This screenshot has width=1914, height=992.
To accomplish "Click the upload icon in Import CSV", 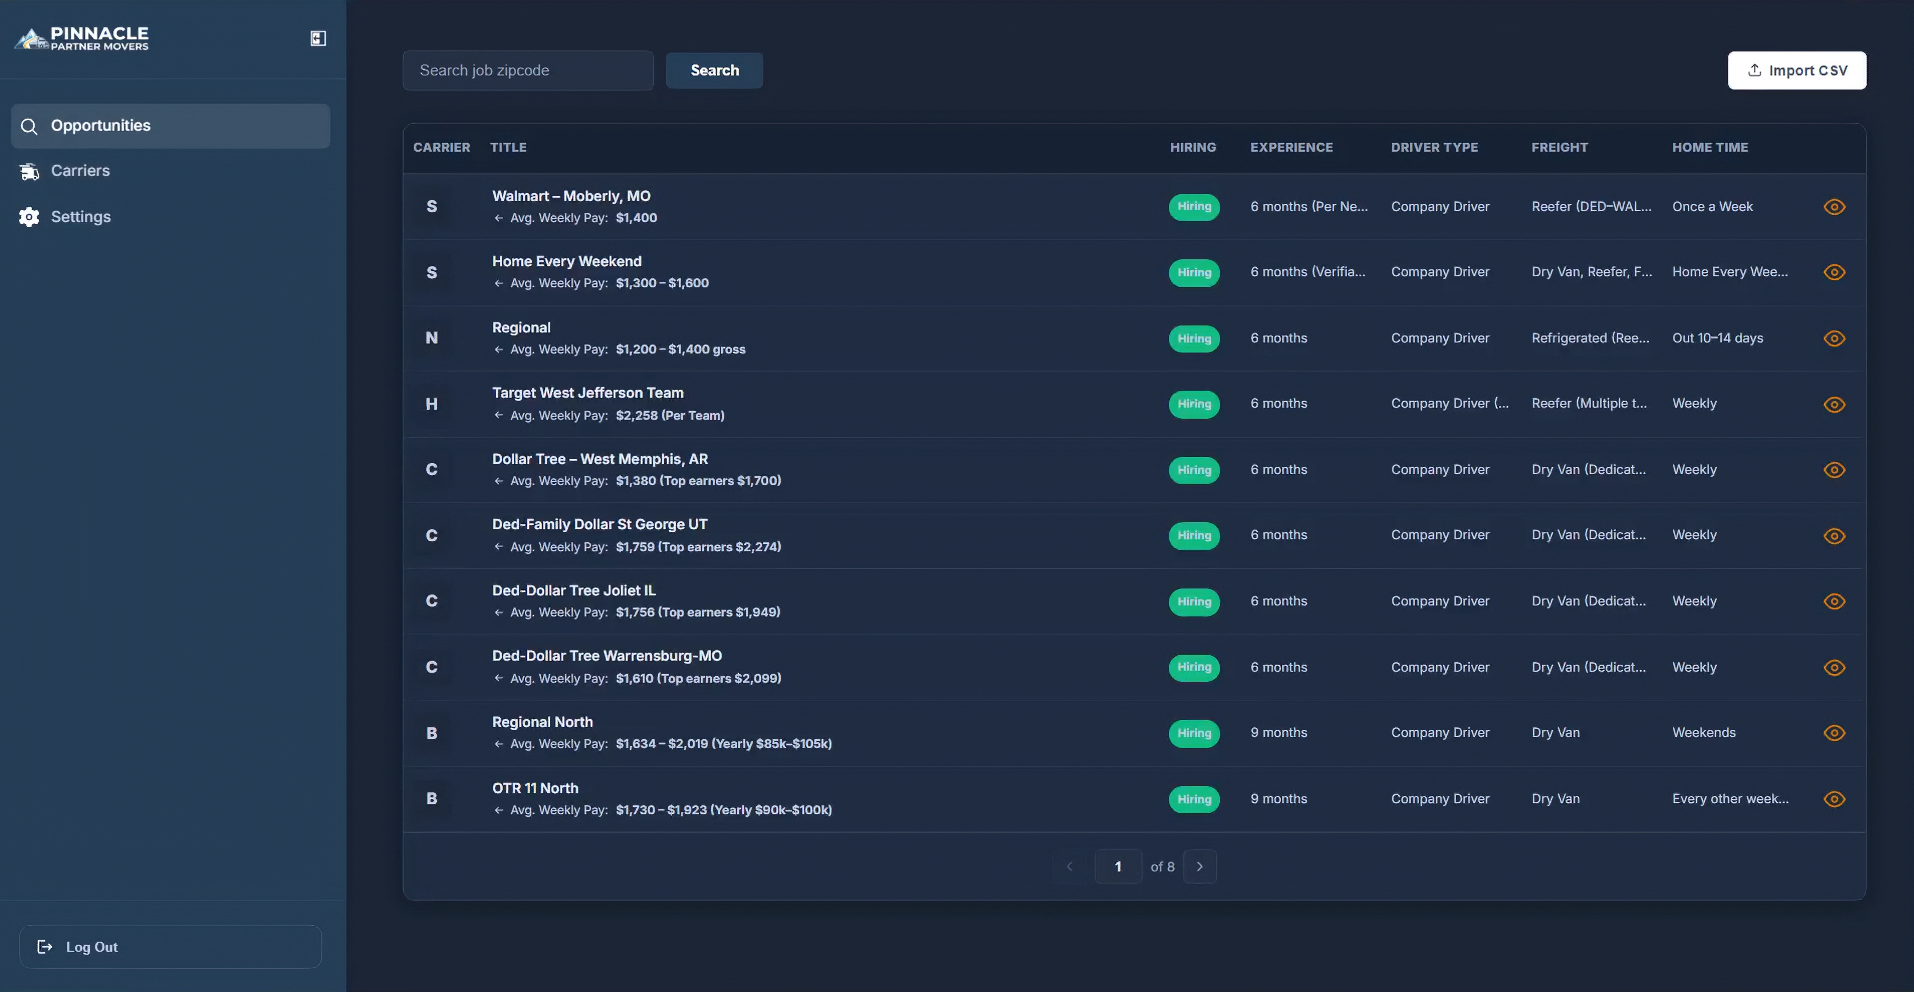I will (1754, 70).
